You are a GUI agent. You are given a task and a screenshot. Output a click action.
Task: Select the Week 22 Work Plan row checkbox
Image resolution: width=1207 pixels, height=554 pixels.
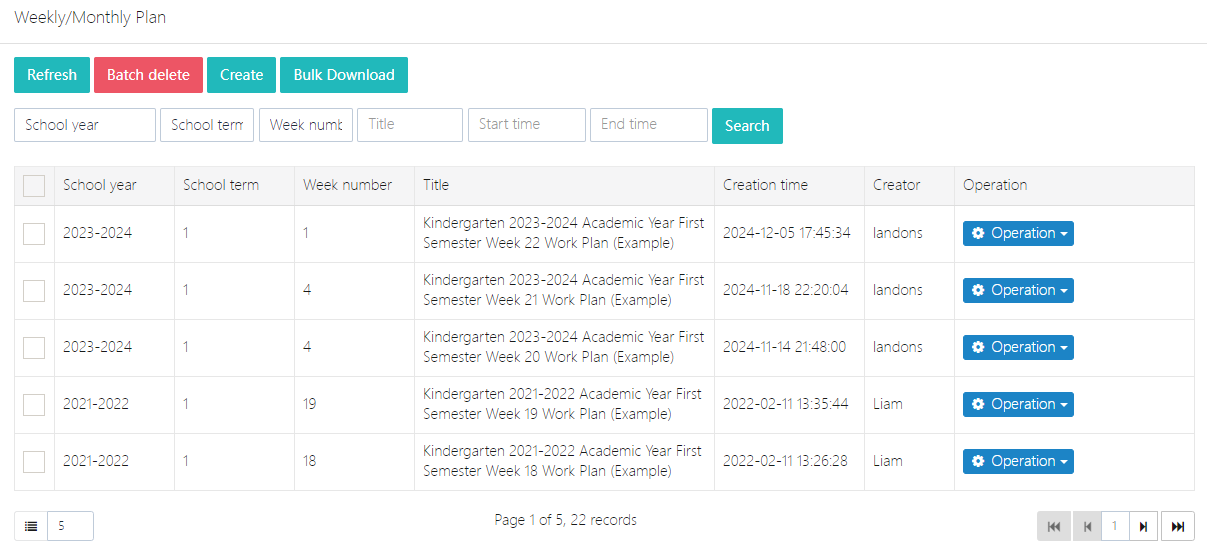point(34,234)
